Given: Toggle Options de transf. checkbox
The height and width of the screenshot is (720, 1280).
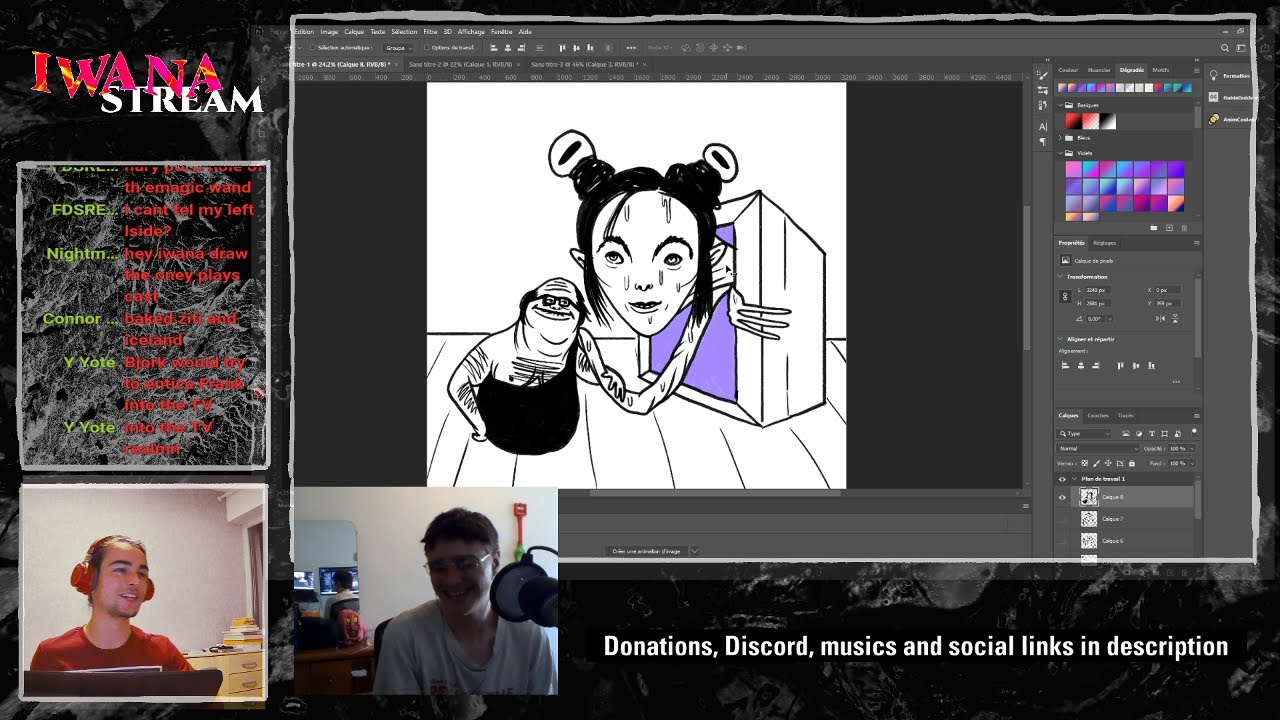Looking at the screenshot, I should point(426,47).
